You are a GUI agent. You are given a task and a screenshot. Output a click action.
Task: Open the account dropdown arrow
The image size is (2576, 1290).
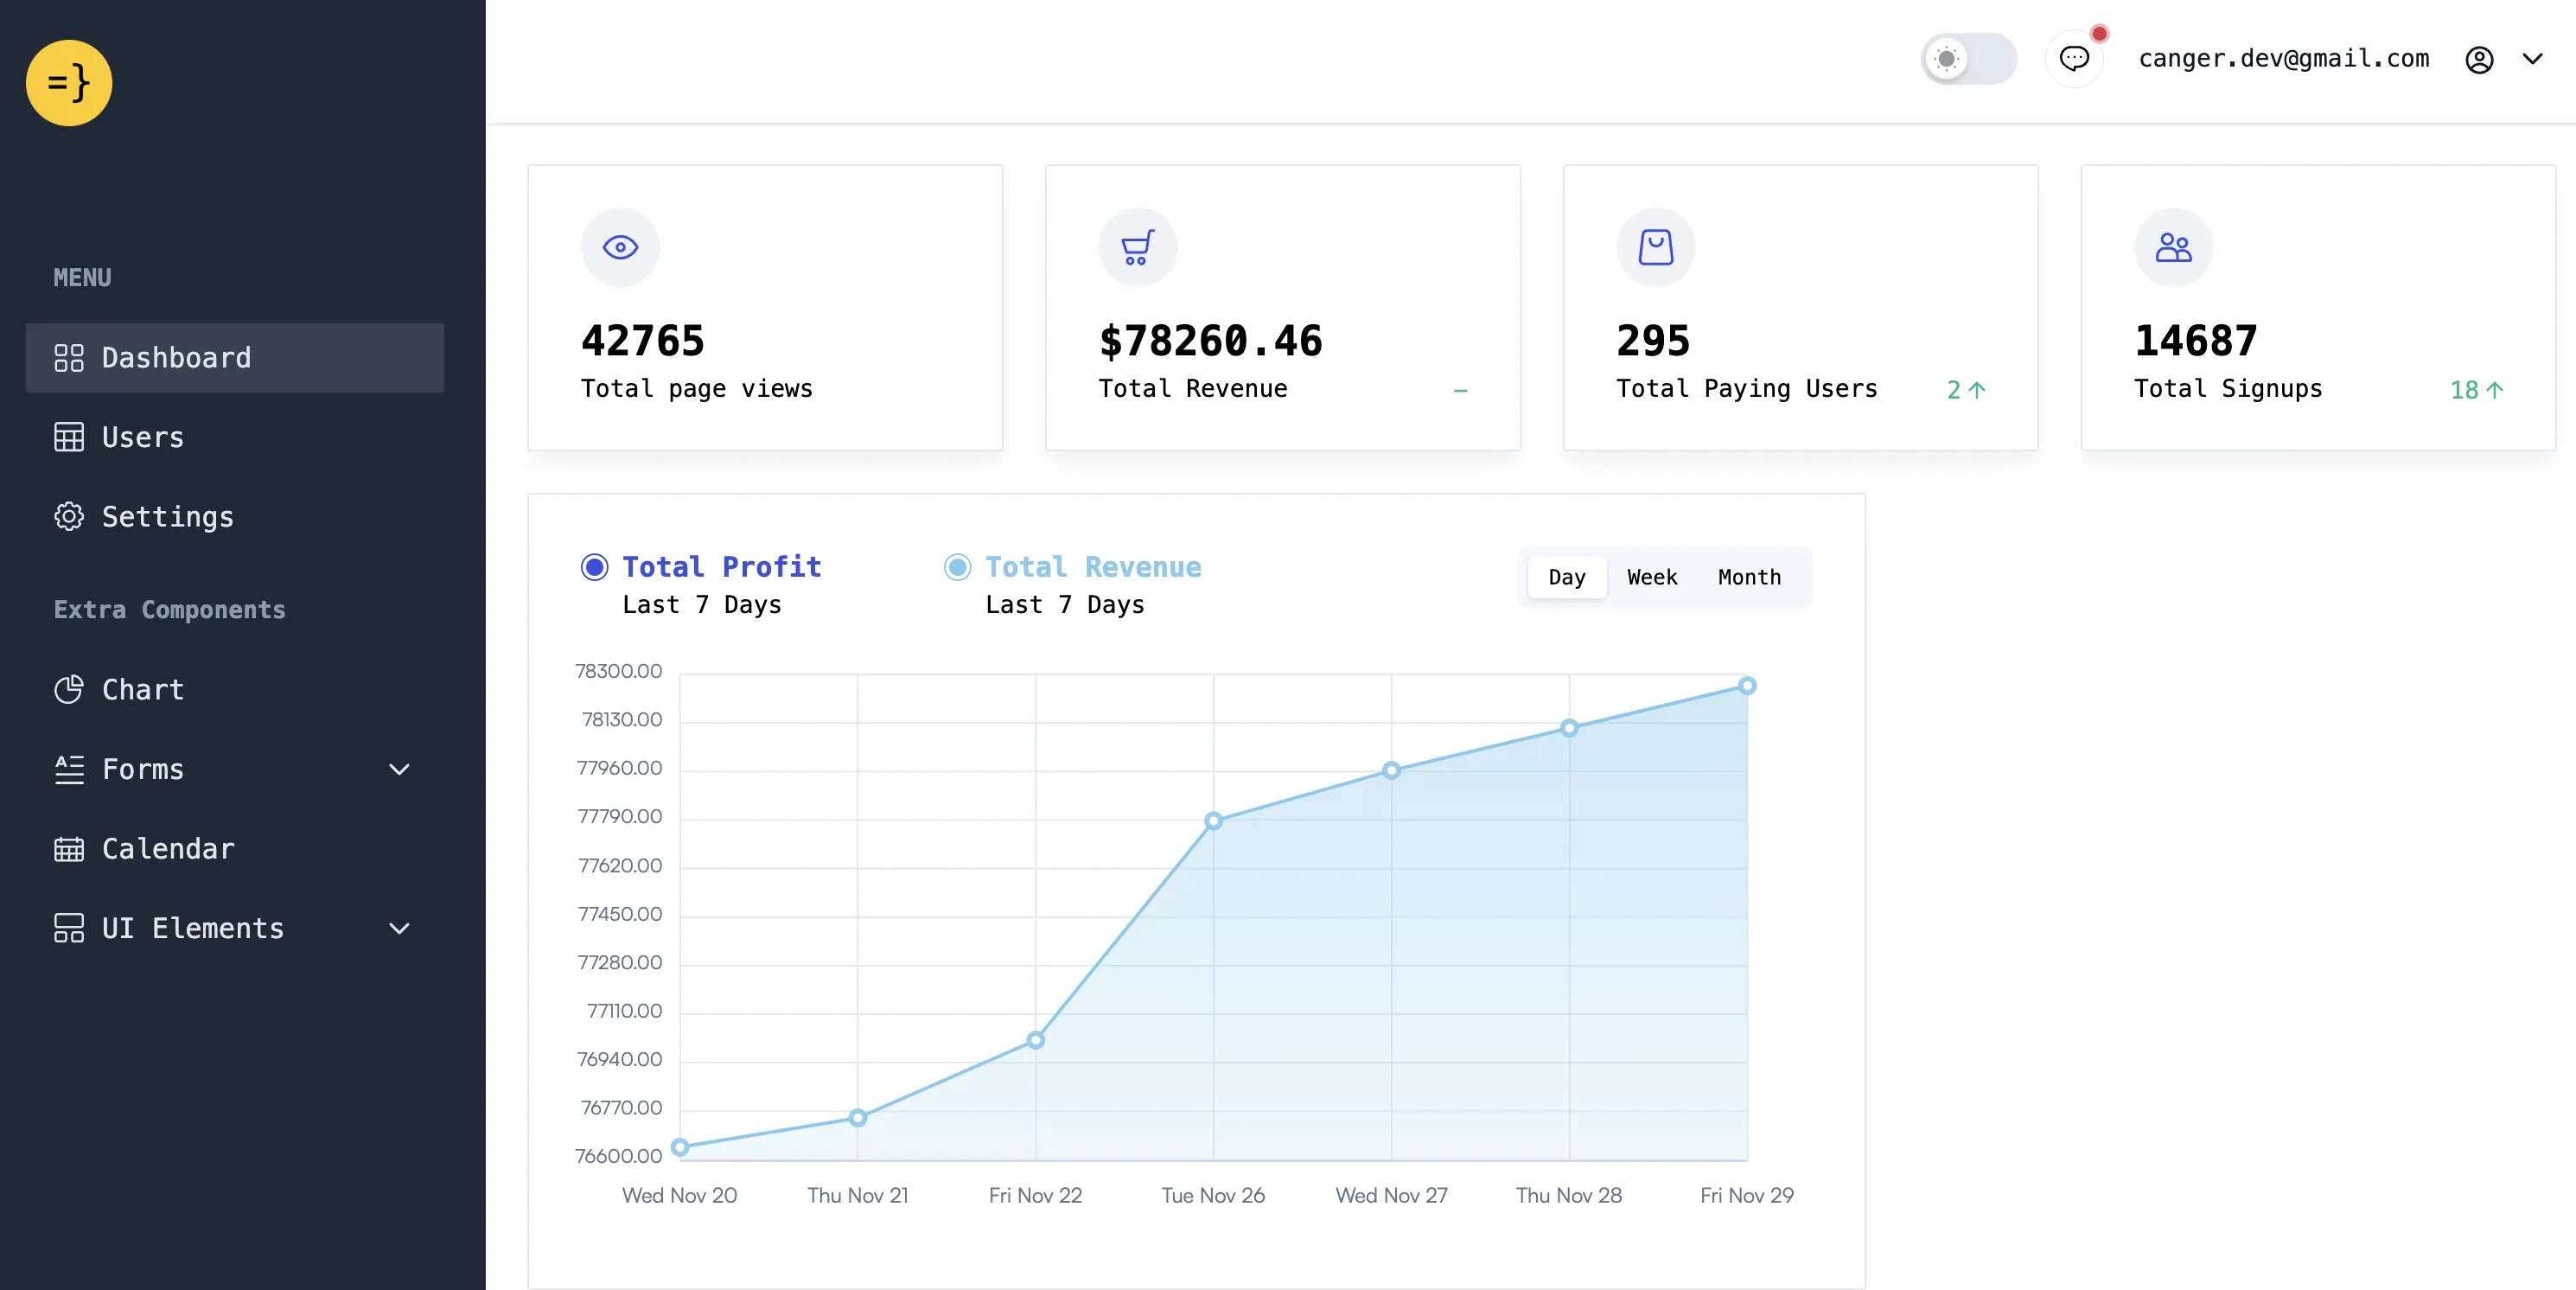pos(2533,59)
